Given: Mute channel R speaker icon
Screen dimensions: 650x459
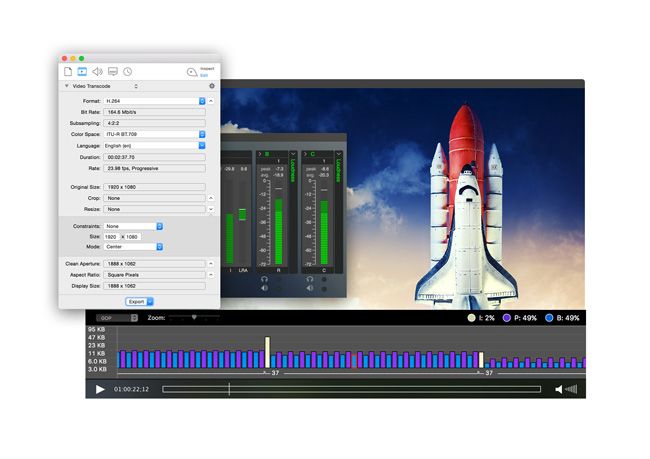Looking at the screenshot, I should (x=264, y=288).
